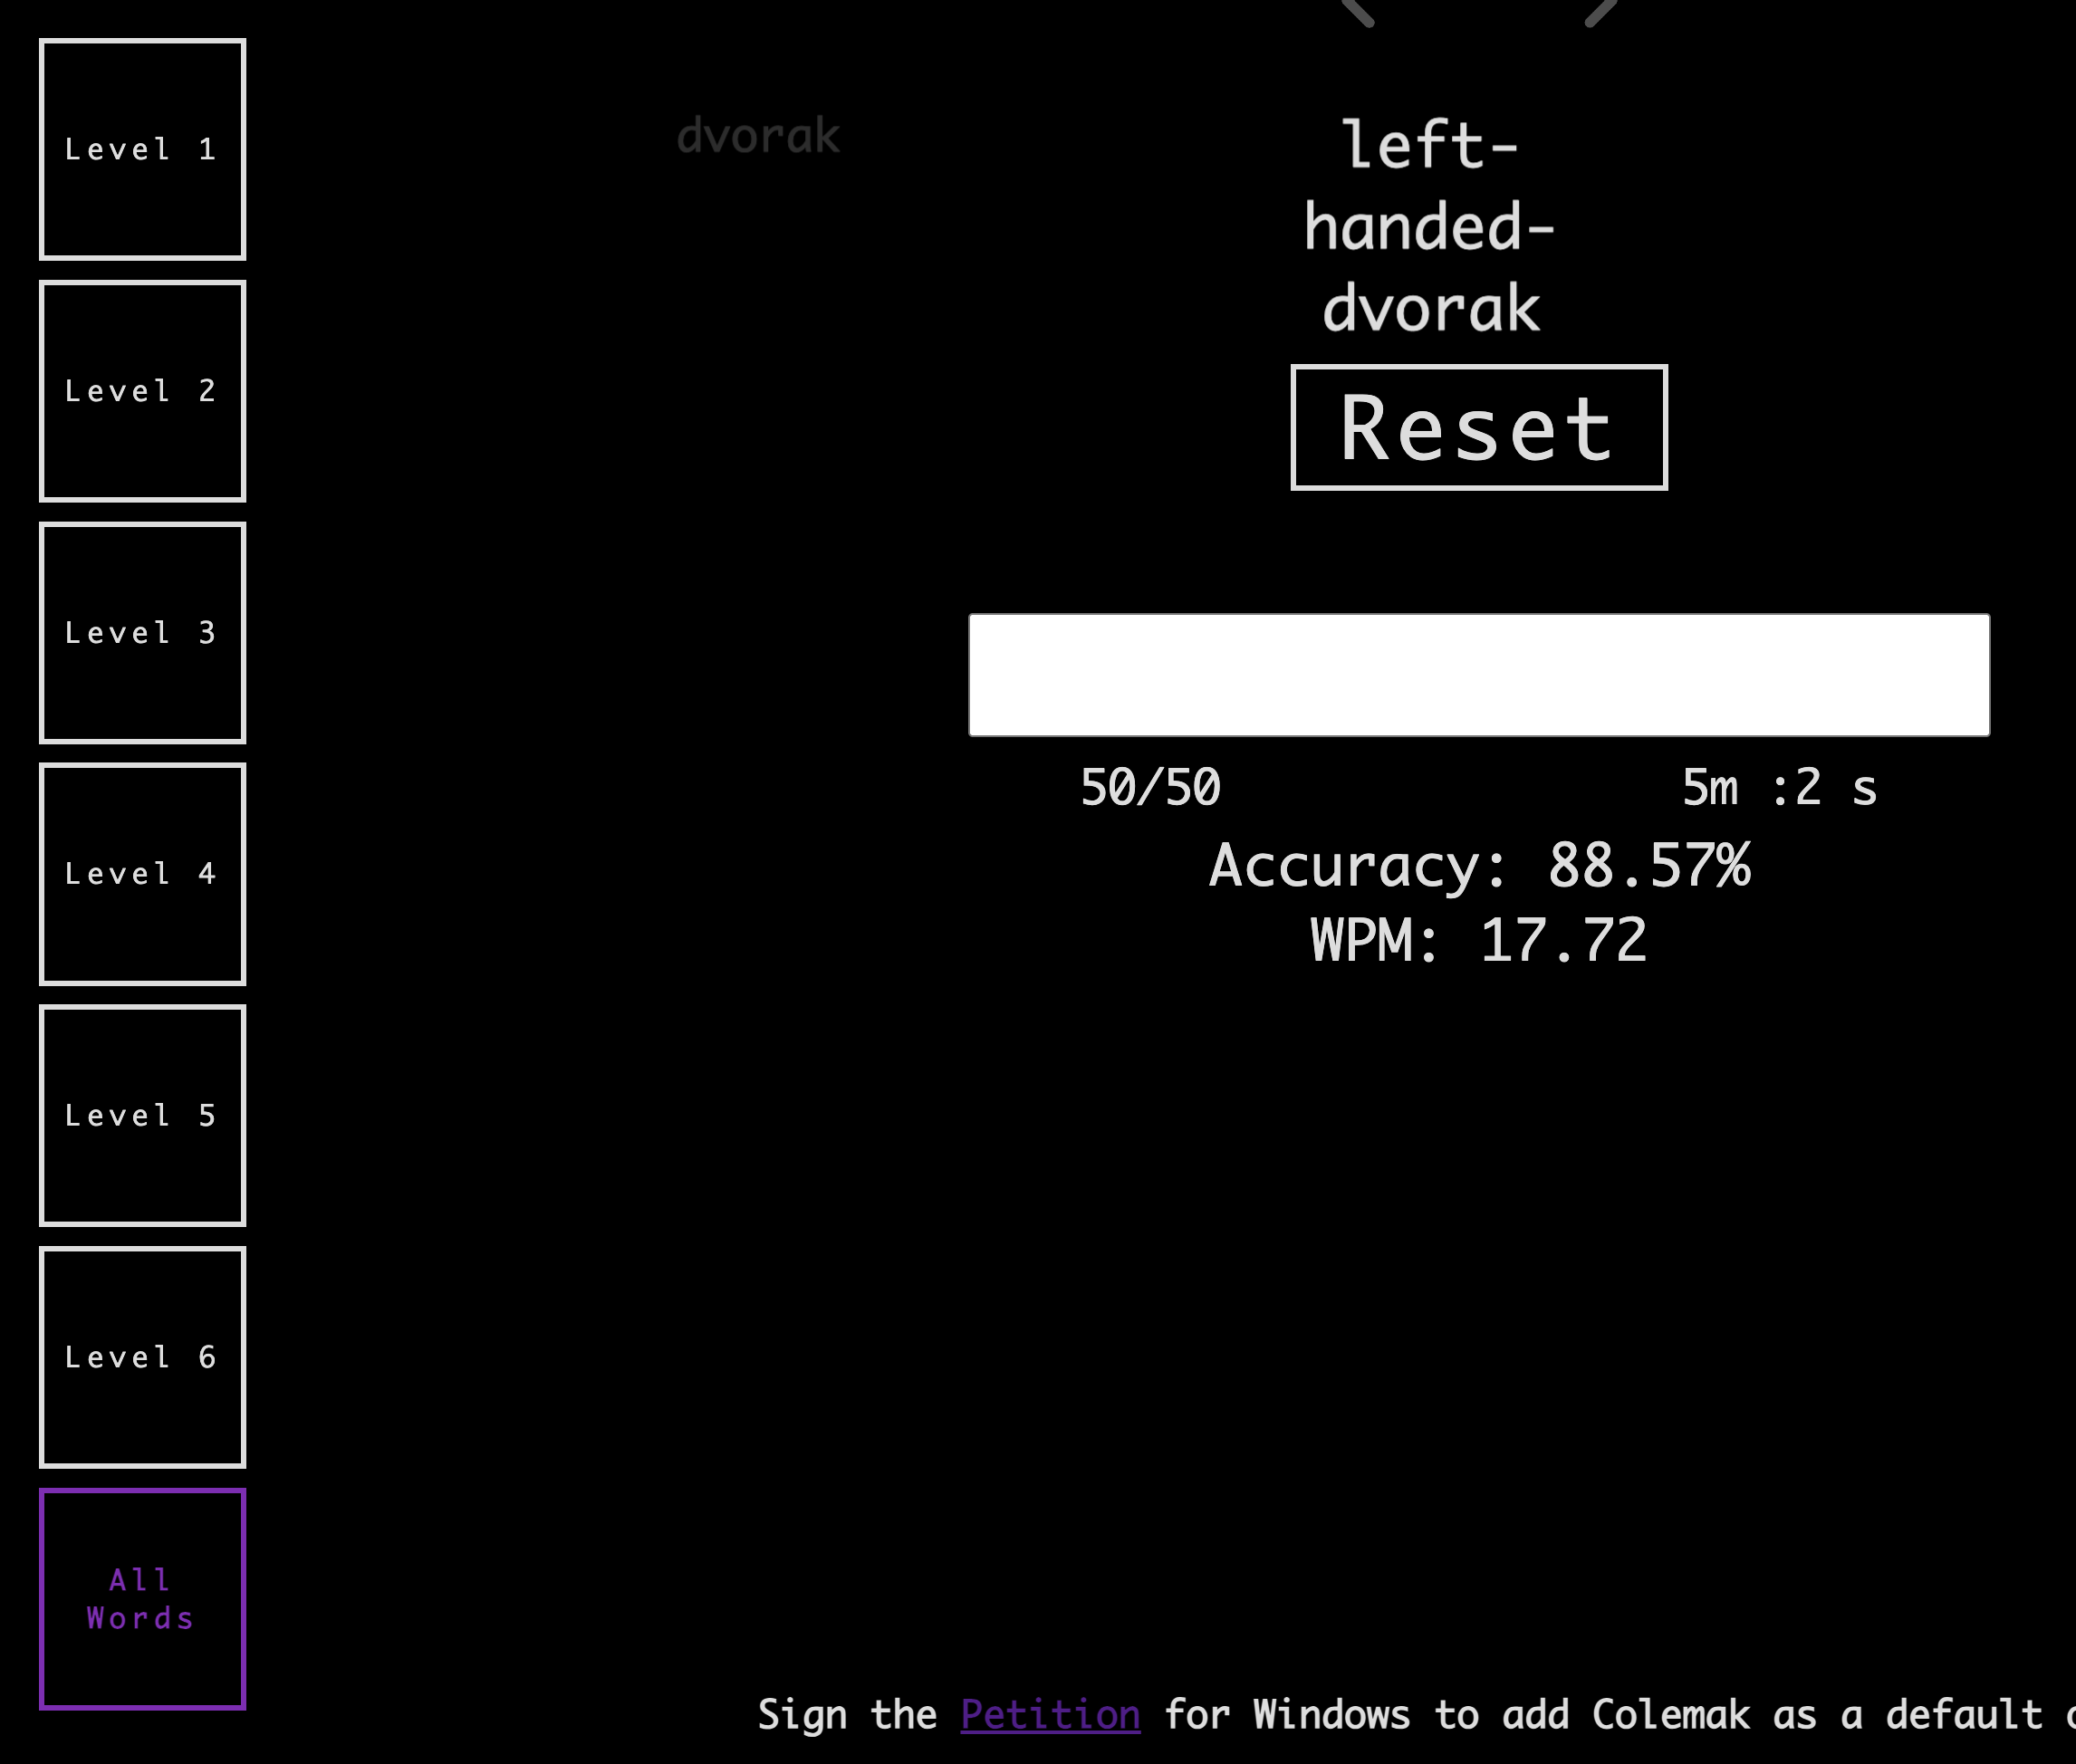The height and width of the screenshot is (1764, 2076).
Task: Open the Petition link
Action: [x=1050, y=1715]
